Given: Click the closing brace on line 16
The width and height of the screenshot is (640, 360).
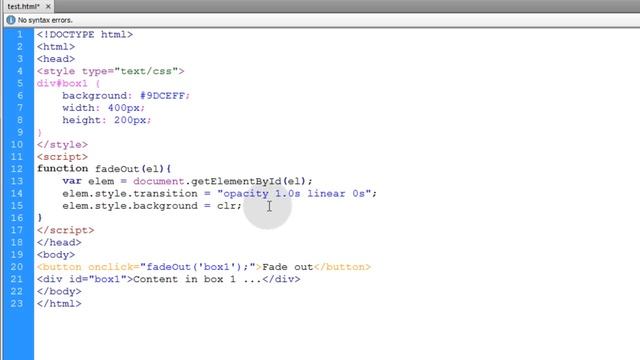Looking at the screenshot, I should (40, 218).
